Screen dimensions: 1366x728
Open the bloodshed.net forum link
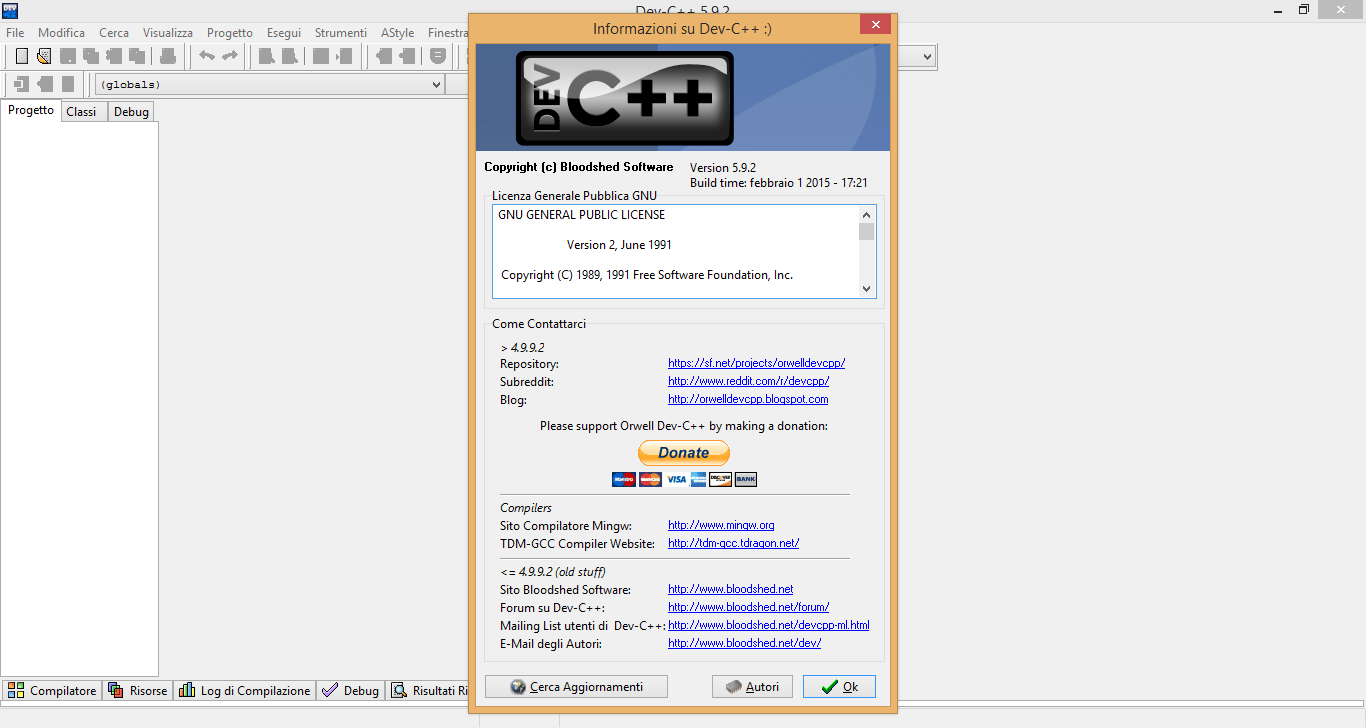pyautogui.click(x=749, y=608)
